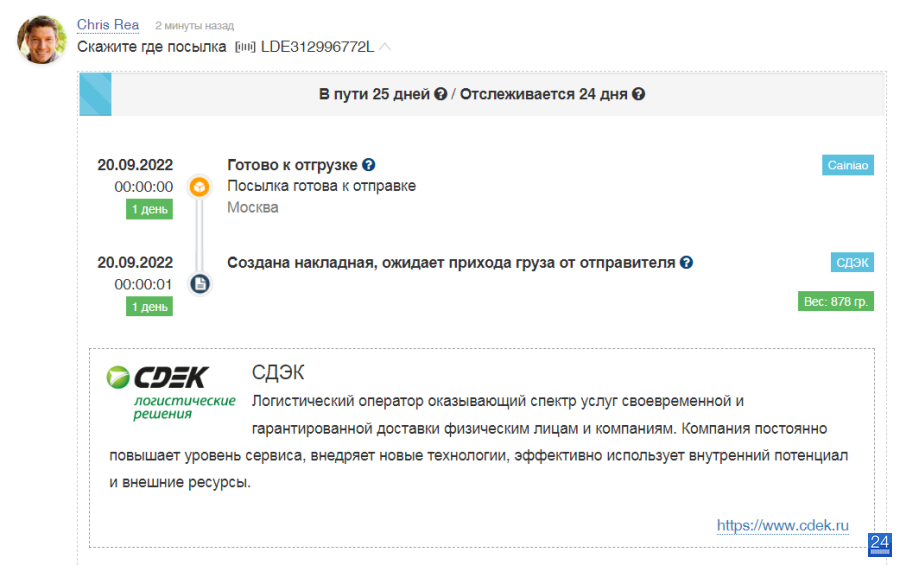Open the https://www.cdek.ru link

pos(782,525)
